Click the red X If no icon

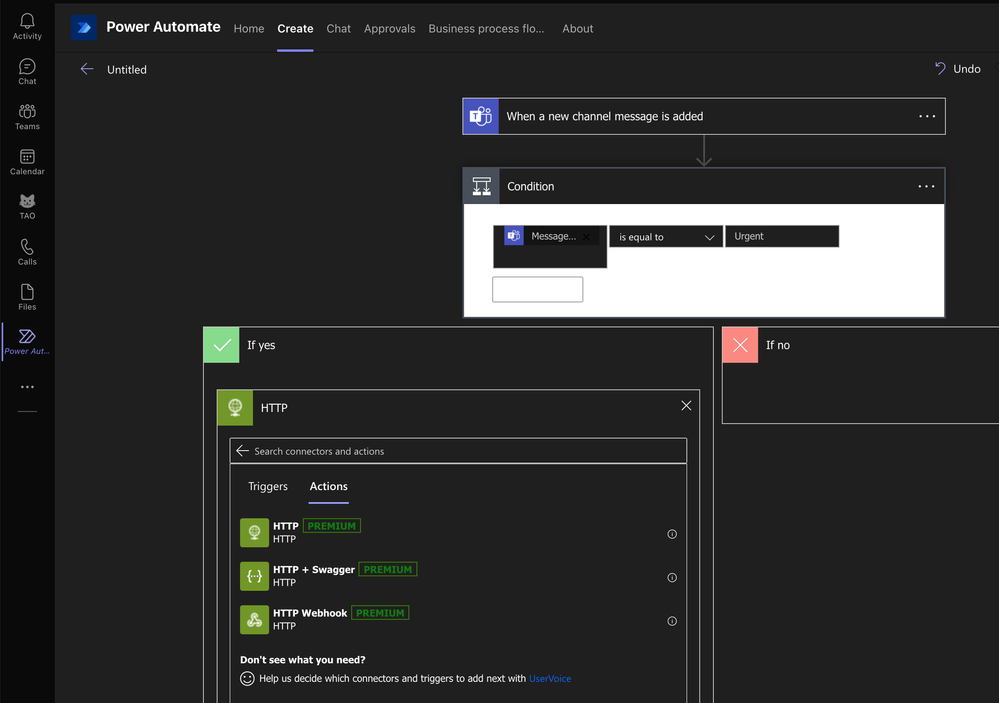click(x=740, y=345)
